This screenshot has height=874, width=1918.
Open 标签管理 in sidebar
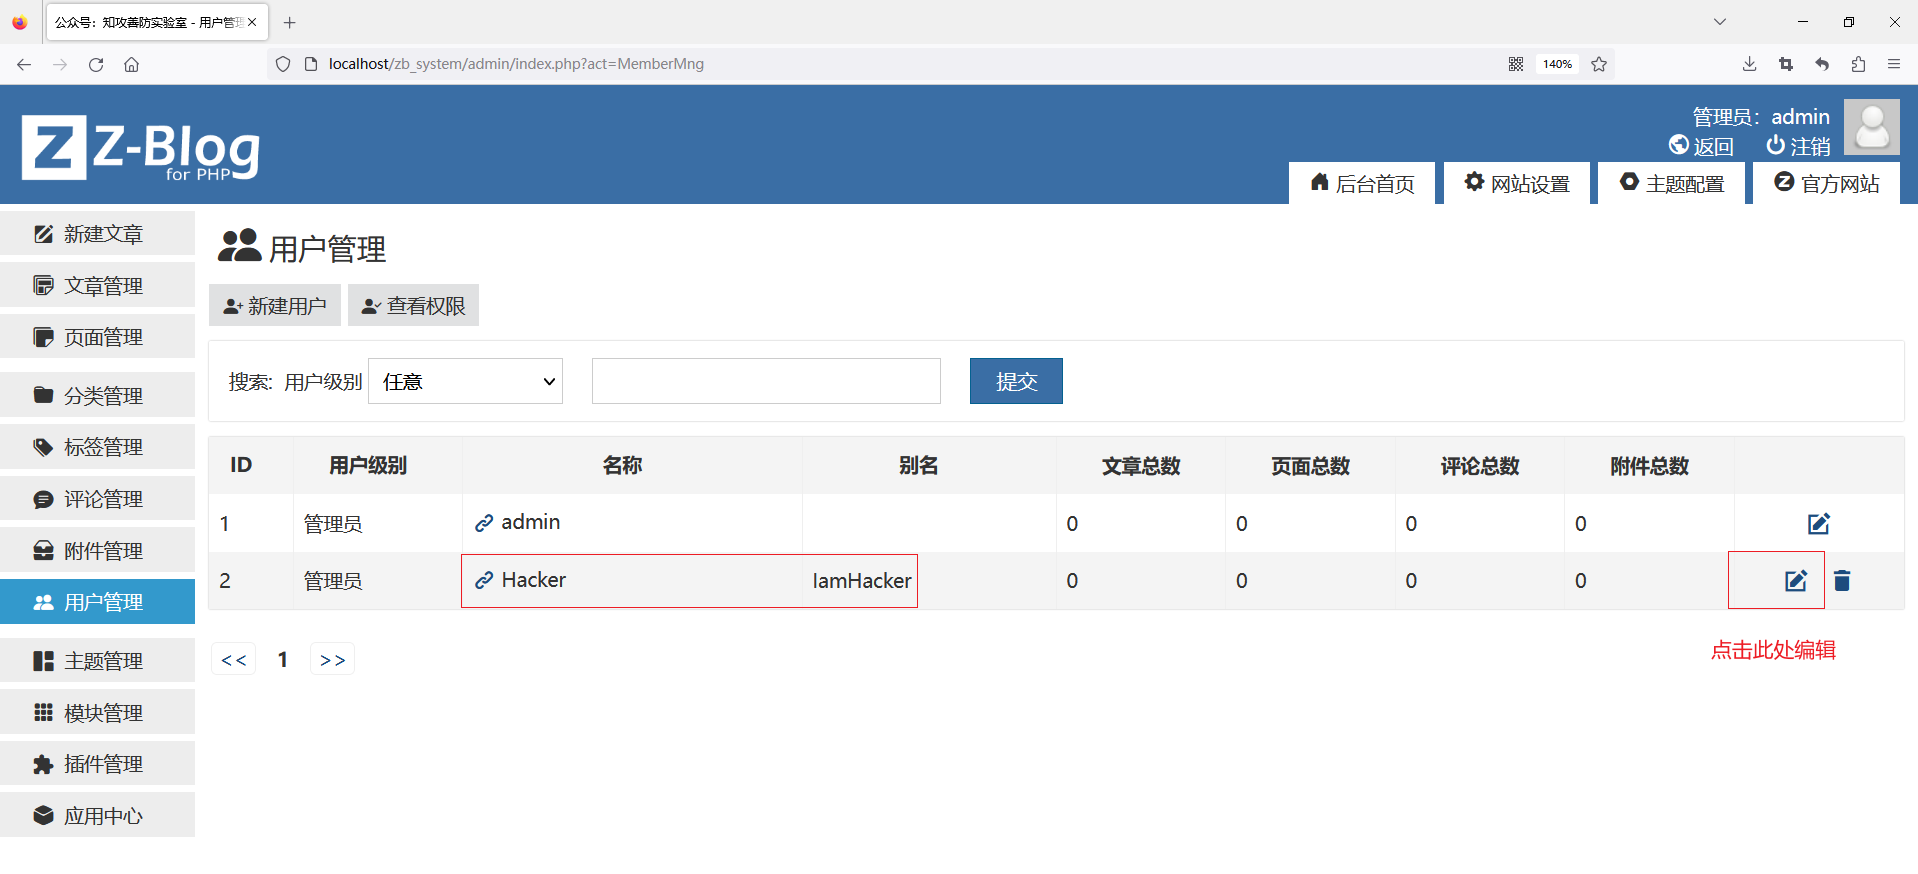[x=97, y=447]
